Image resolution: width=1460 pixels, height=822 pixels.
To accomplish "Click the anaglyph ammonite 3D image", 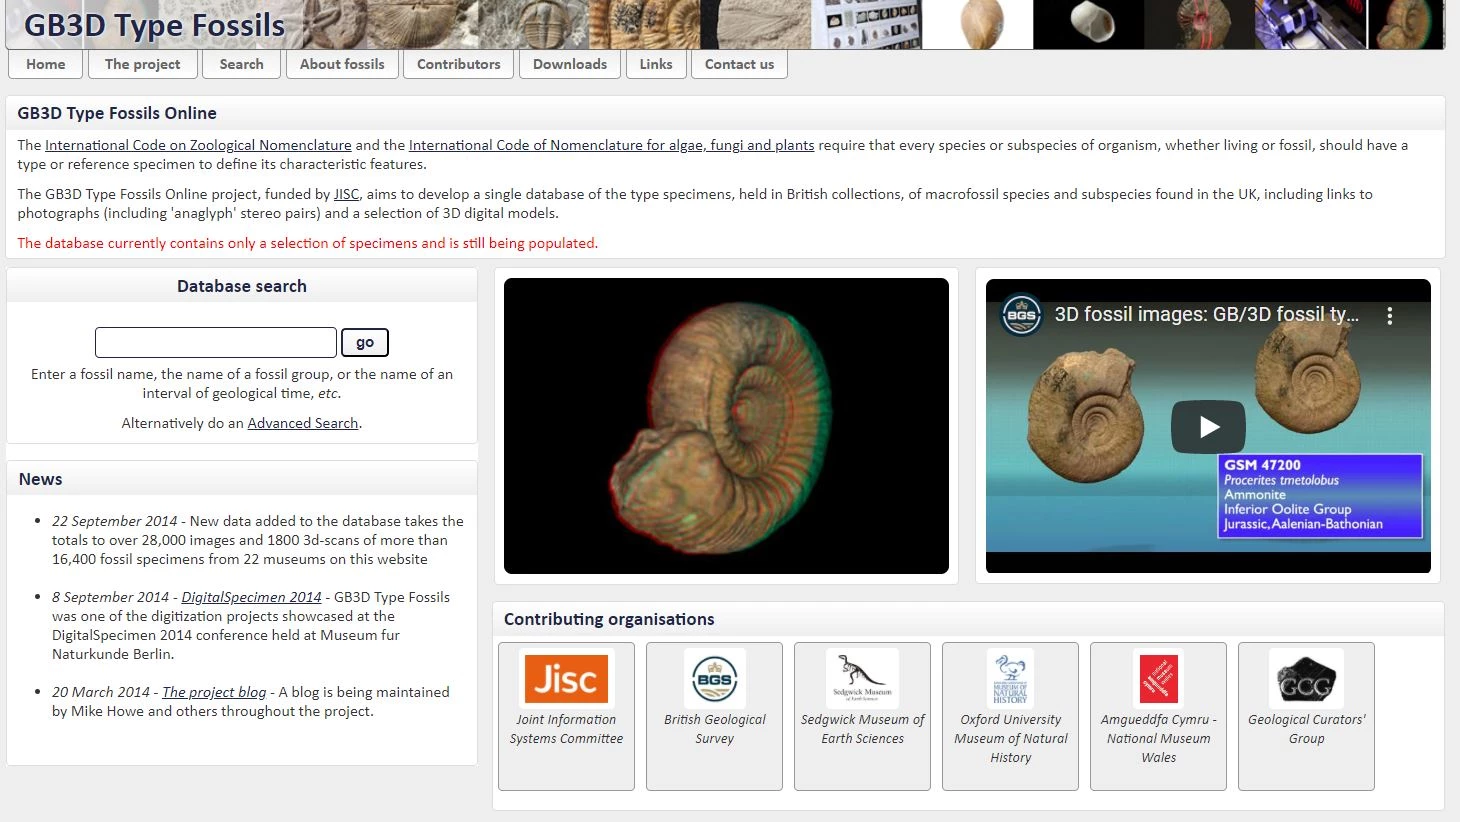I will pos(726,426).
